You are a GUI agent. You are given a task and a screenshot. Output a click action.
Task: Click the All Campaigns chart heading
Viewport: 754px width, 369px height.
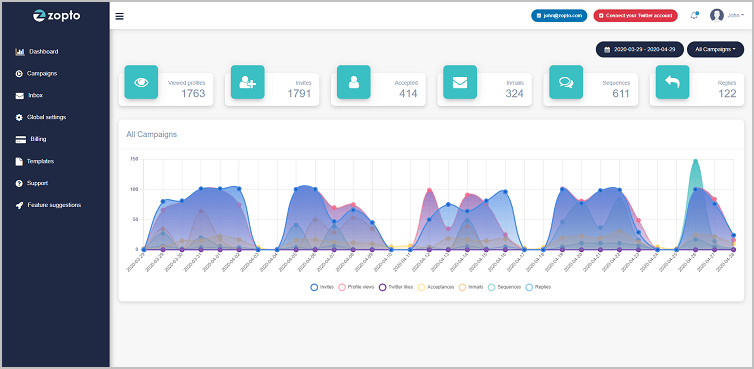coord(151,135)
